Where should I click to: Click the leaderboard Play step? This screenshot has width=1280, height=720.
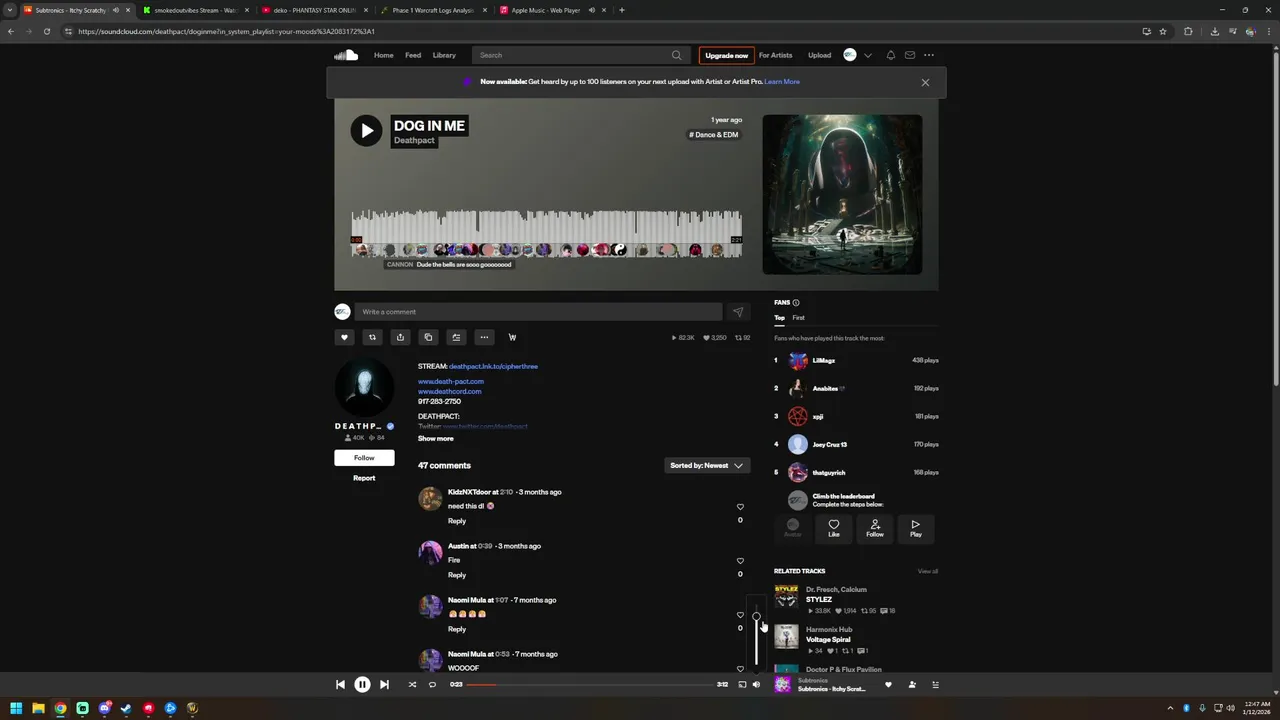915,528
